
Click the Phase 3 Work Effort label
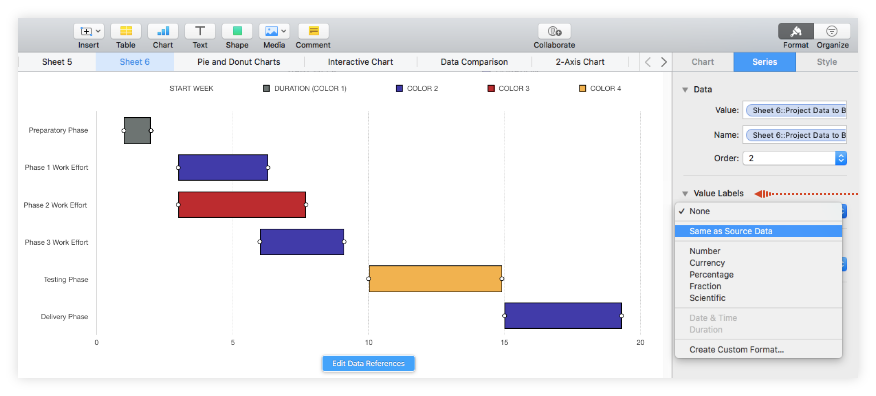56,242
